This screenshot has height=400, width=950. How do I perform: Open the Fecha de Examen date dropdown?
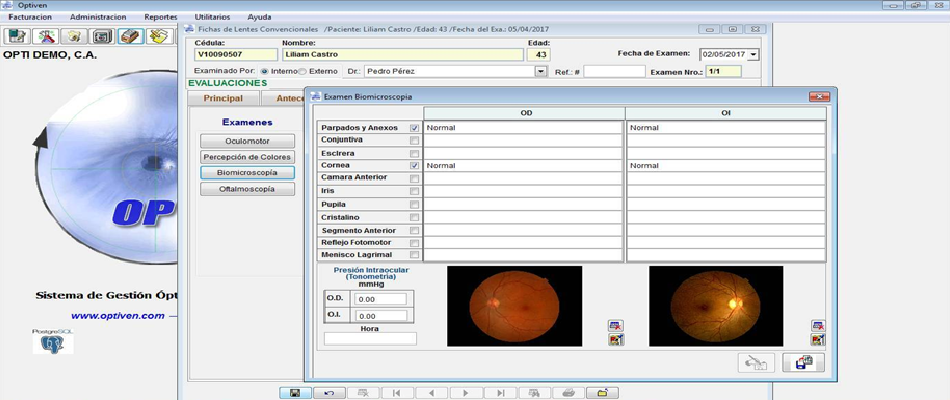[753, 55]
